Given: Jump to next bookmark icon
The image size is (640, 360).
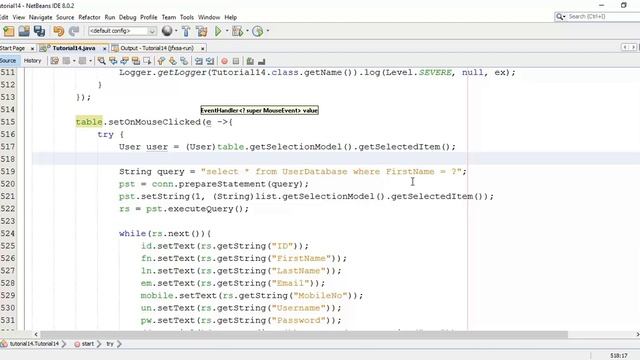Looking at the screenshot, I should [x=173, y=61].
